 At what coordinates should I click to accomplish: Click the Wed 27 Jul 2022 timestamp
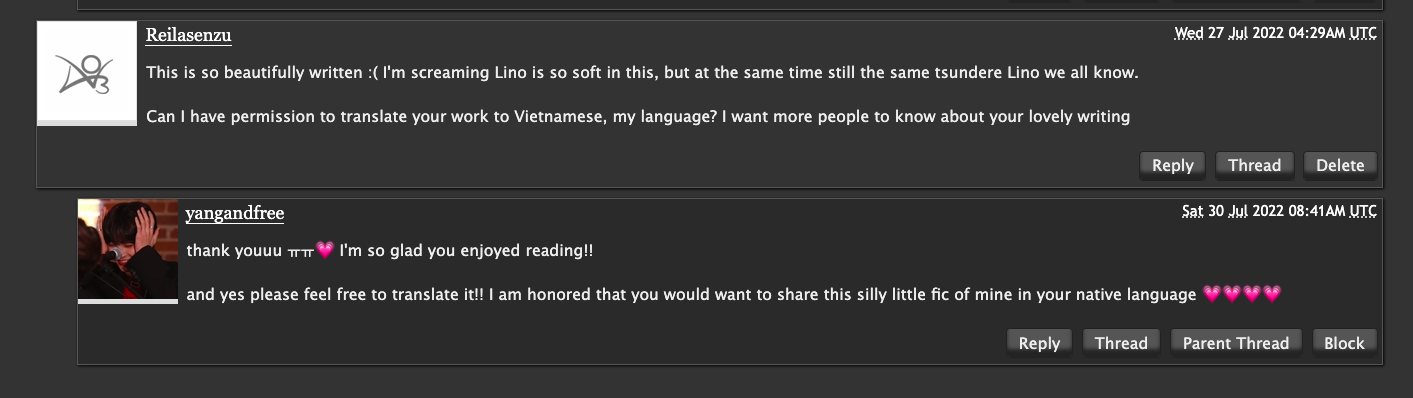[1275, 33]
